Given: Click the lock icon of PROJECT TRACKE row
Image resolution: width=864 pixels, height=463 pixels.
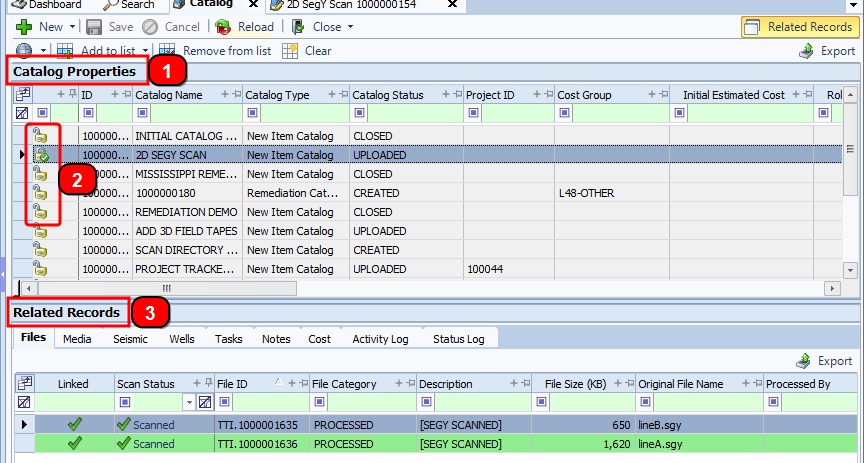Looking at the screenshot, I should click(x=39, y=268).
